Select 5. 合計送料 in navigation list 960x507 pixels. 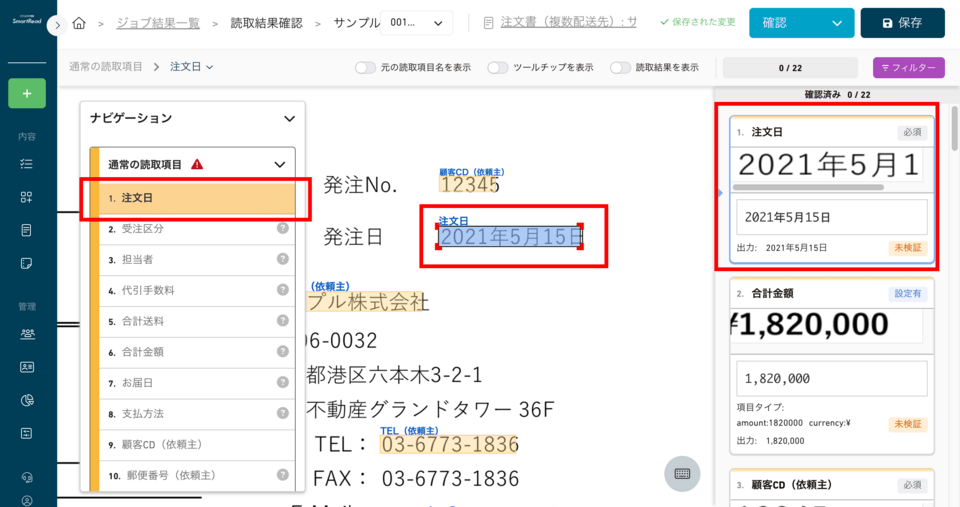coord(197,321)
